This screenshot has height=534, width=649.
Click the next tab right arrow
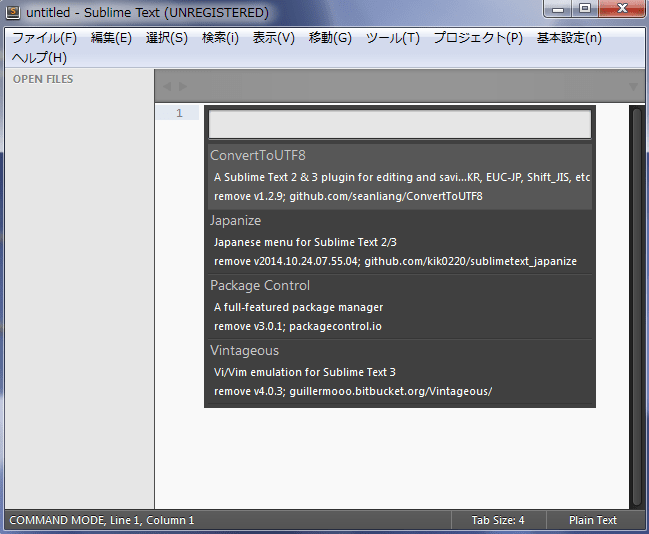[x=183, y=86]
